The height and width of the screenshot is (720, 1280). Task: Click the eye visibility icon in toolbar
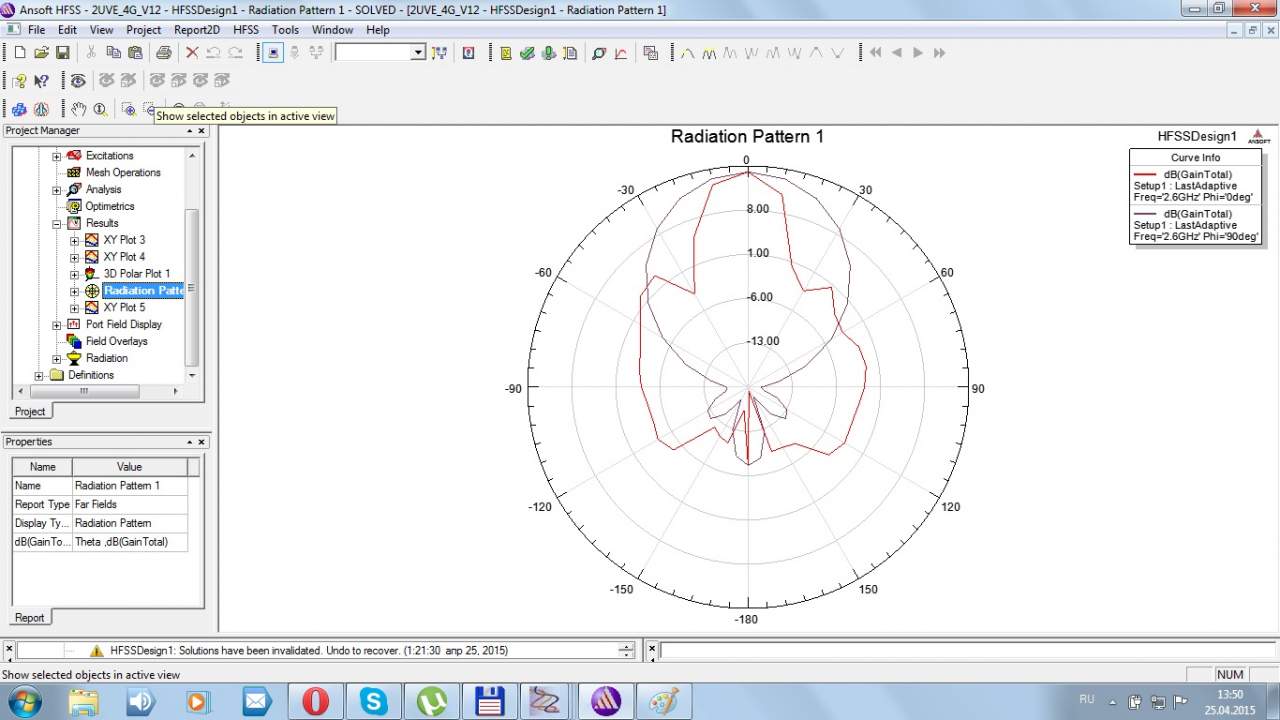(78, 81)
